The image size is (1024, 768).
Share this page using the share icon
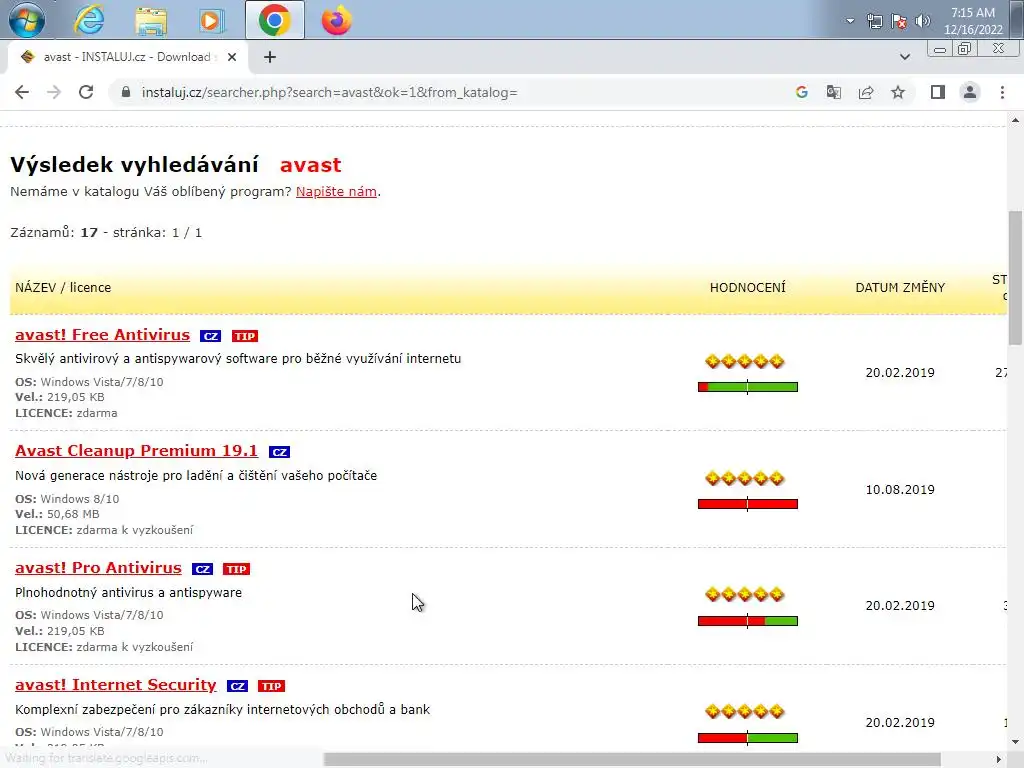click(866, 92)
